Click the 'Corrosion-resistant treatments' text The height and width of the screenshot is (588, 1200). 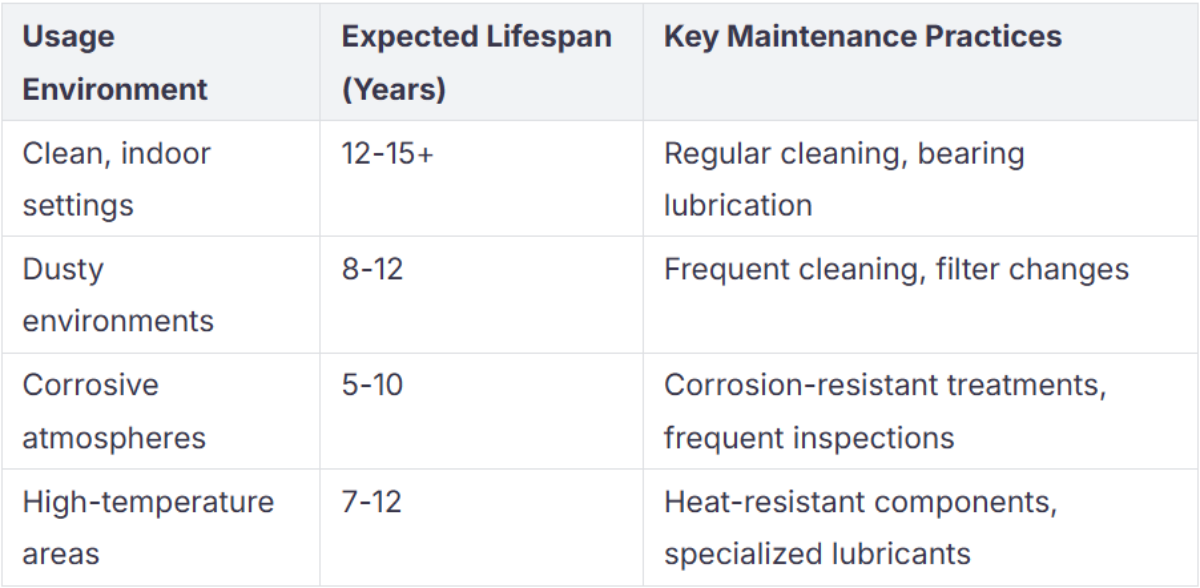(884, 385)
